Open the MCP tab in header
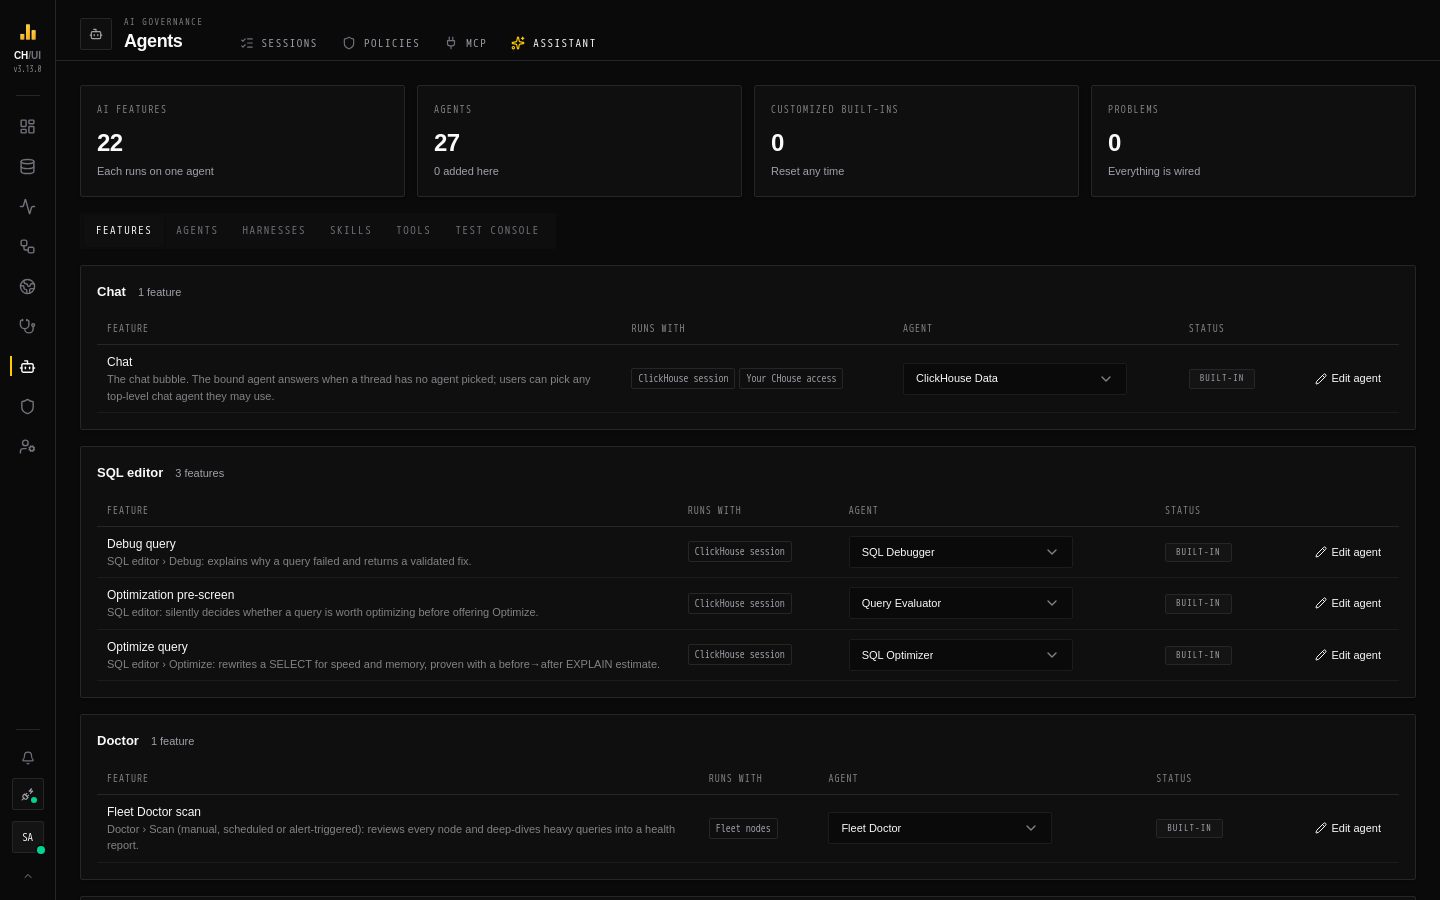This screenshot has width=1440, height=900. pos(466,43)
